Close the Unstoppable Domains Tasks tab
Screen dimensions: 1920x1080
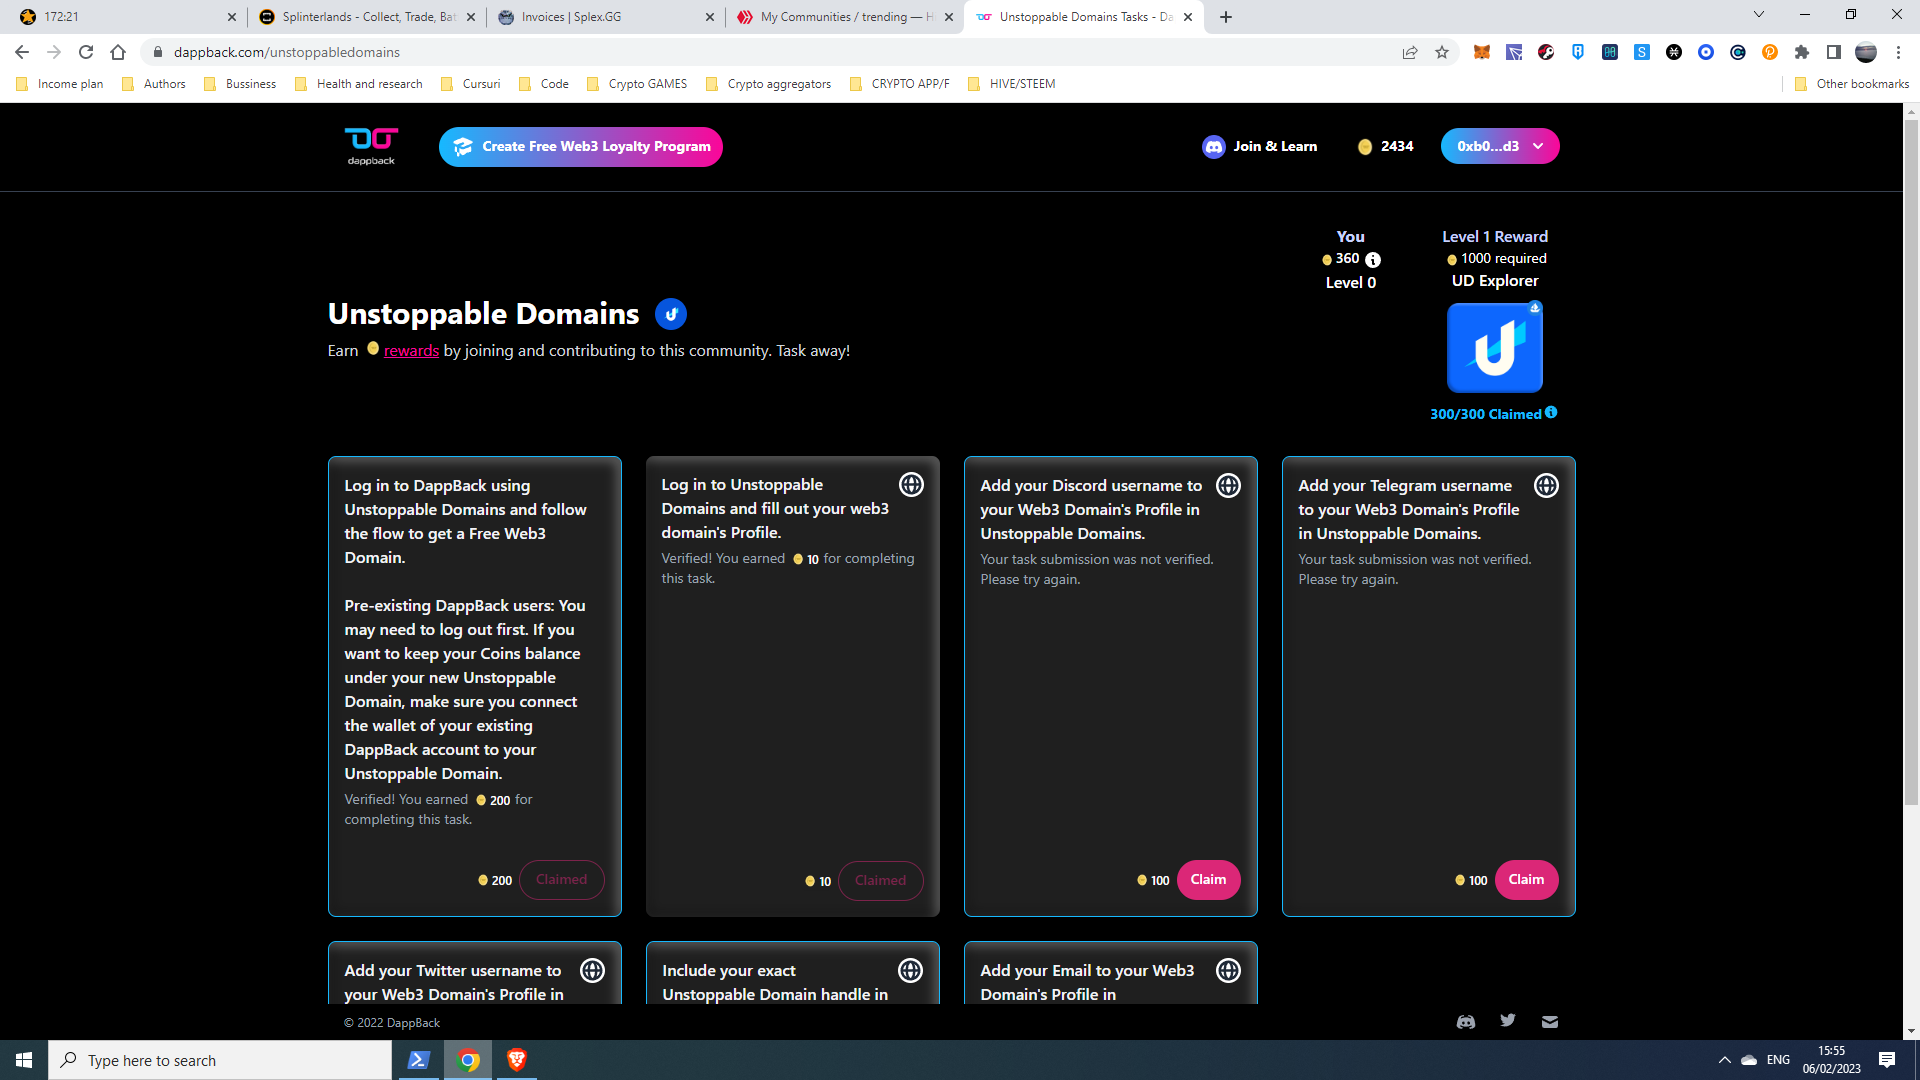pos(1188,17)
